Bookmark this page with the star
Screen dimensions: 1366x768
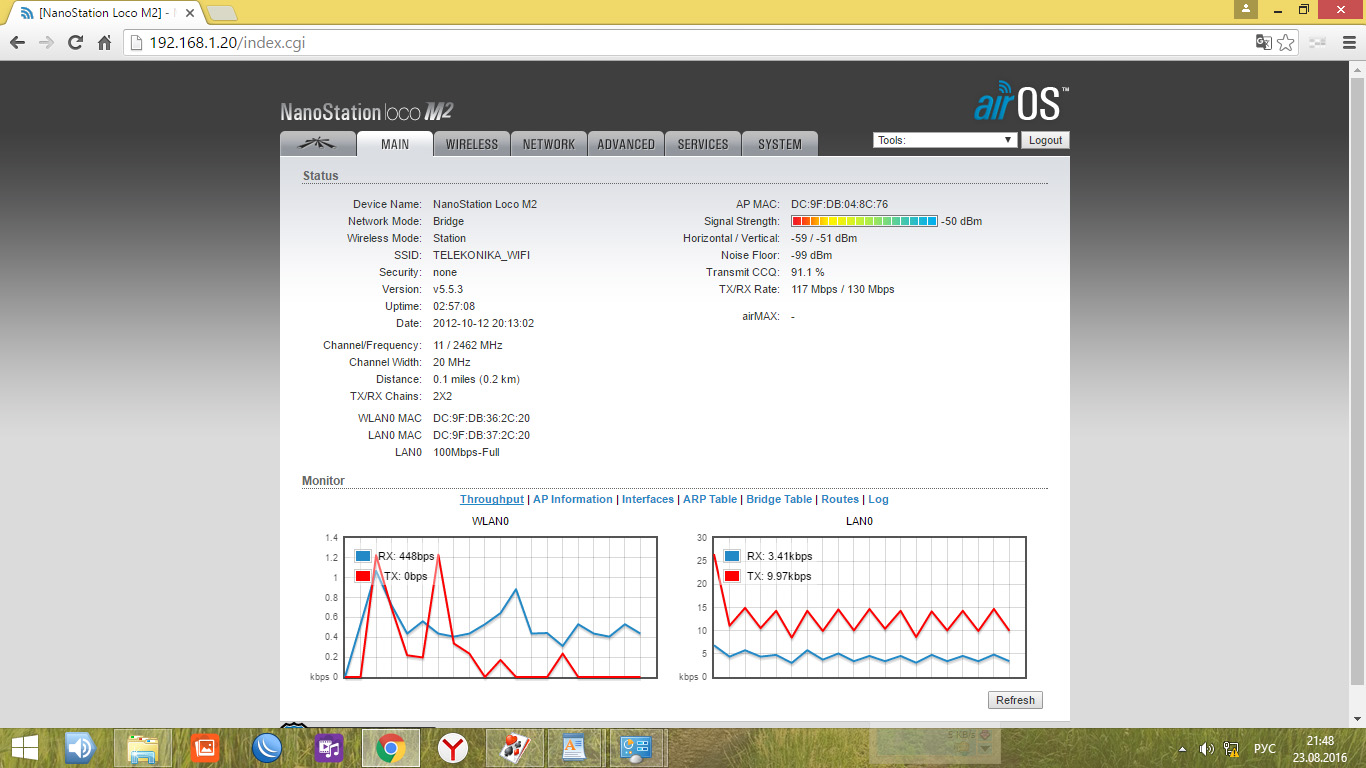pyautogui.click(x=1286, y=42)
